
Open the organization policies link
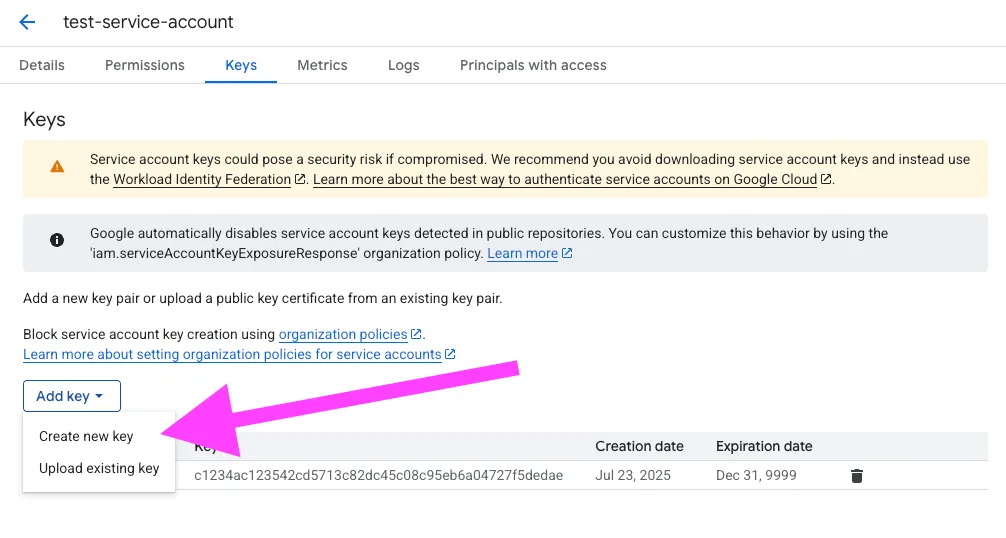coord(343,334)
